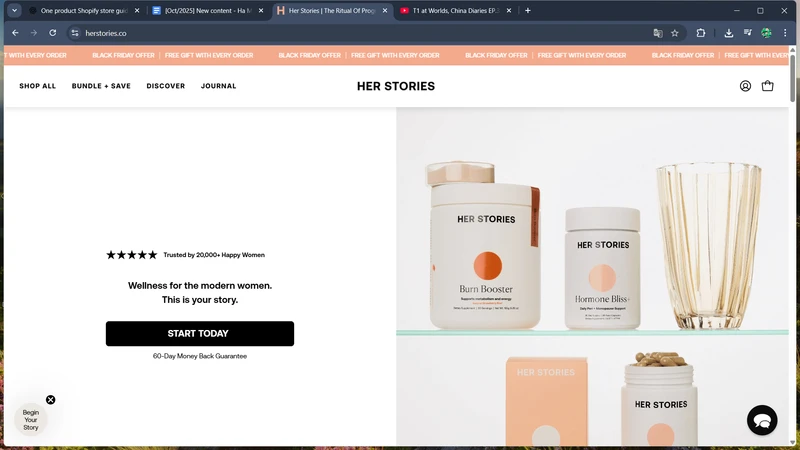Bookmark this page with the star
The height and width of the screenshot is (450, 800).
(x=674, y=33)
